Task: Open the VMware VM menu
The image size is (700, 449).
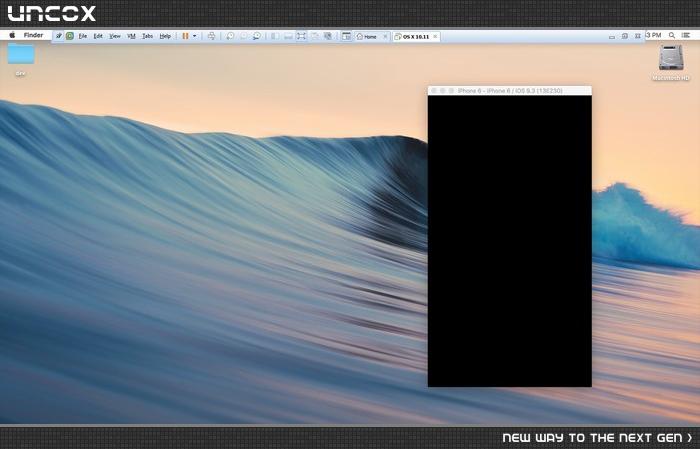Action: (x=131, y=36)
